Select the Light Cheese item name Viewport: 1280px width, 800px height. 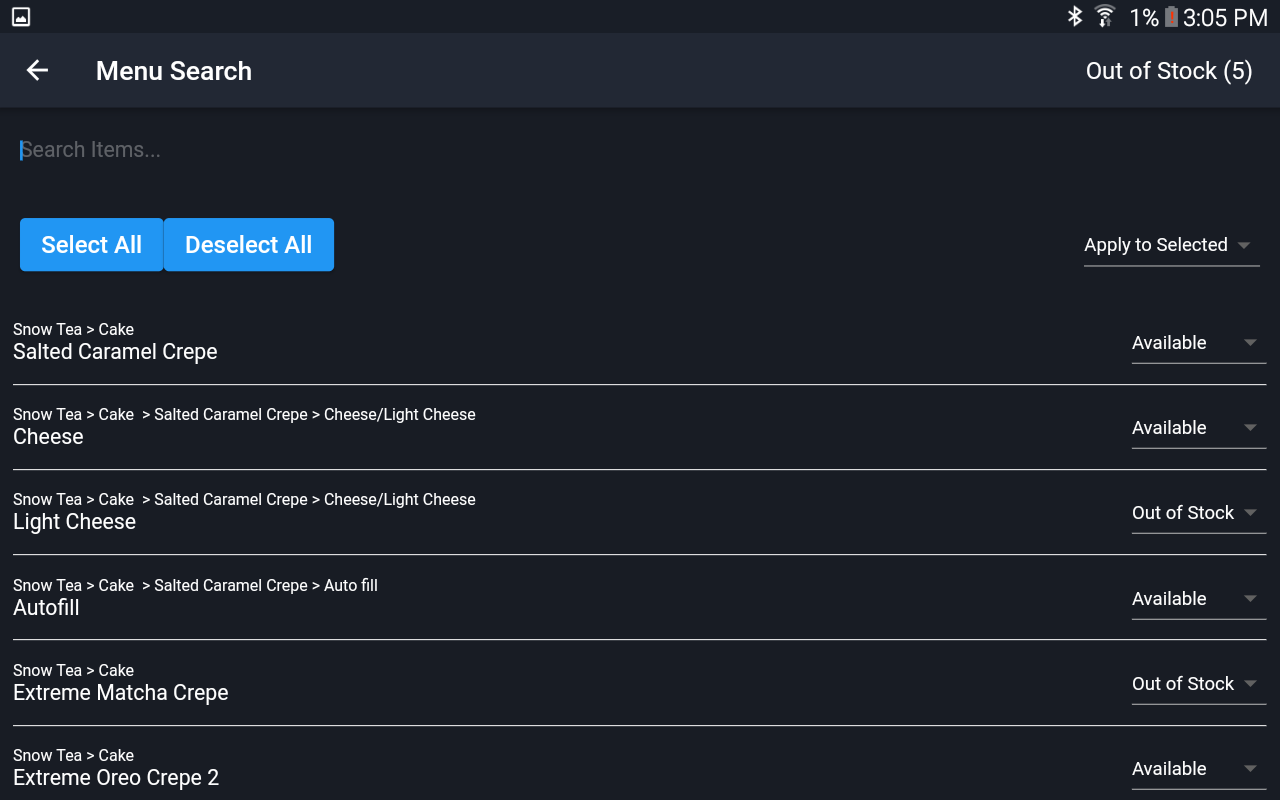74,522
